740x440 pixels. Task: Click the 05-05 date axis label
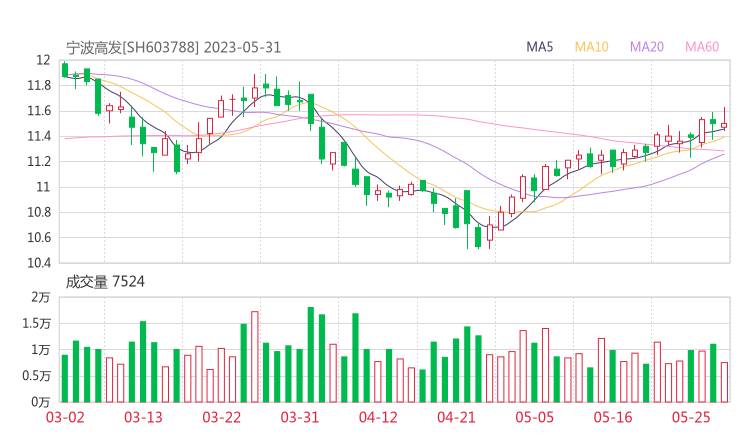click(534, 417)
